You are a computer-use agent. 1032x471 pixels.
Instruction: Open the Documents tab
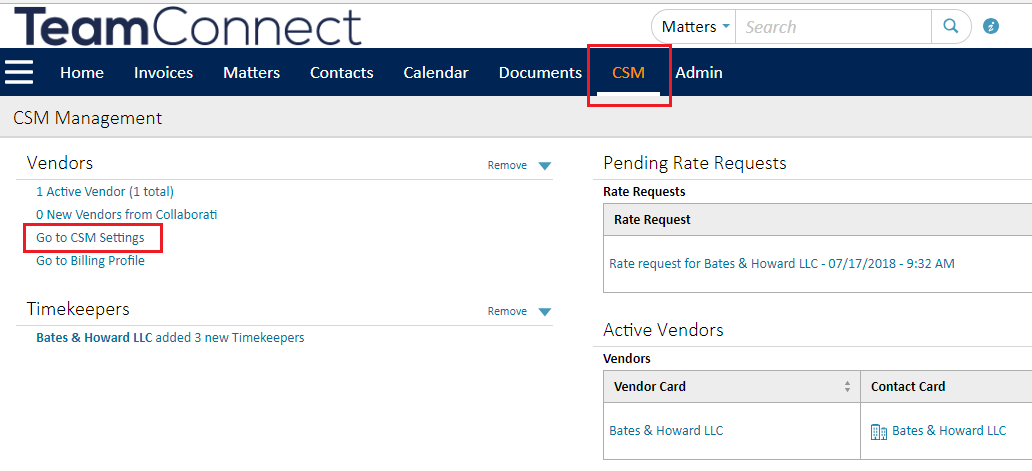point(540,72)
